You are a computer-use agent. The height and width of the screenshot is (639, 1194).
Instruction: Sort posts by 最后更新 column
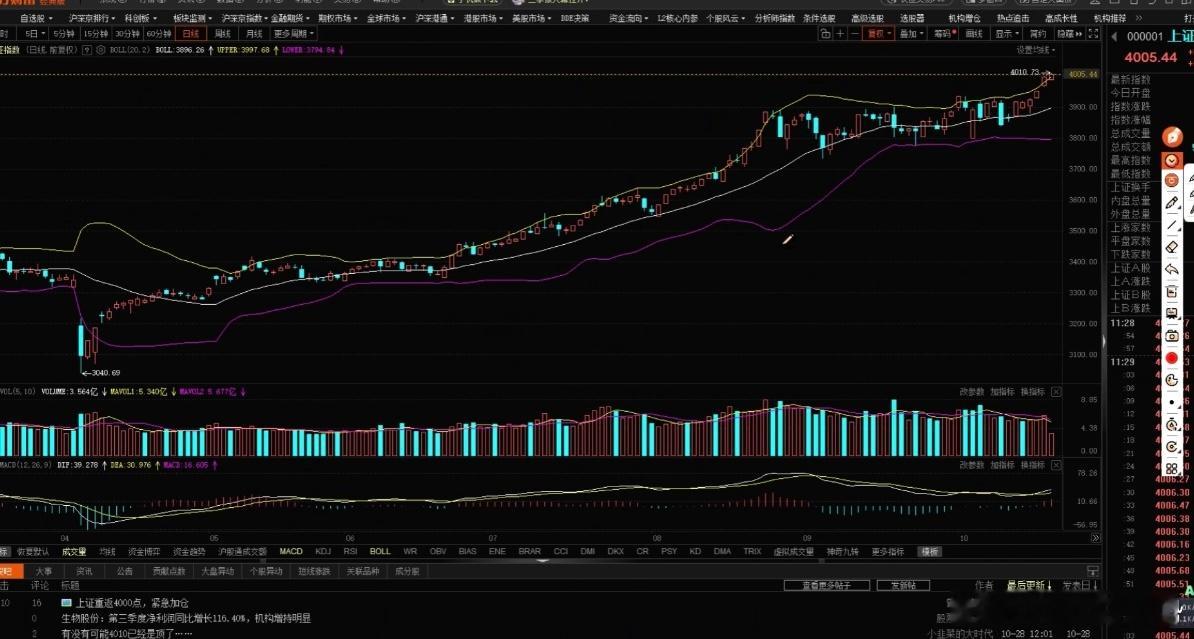[x=1030, y=585]
